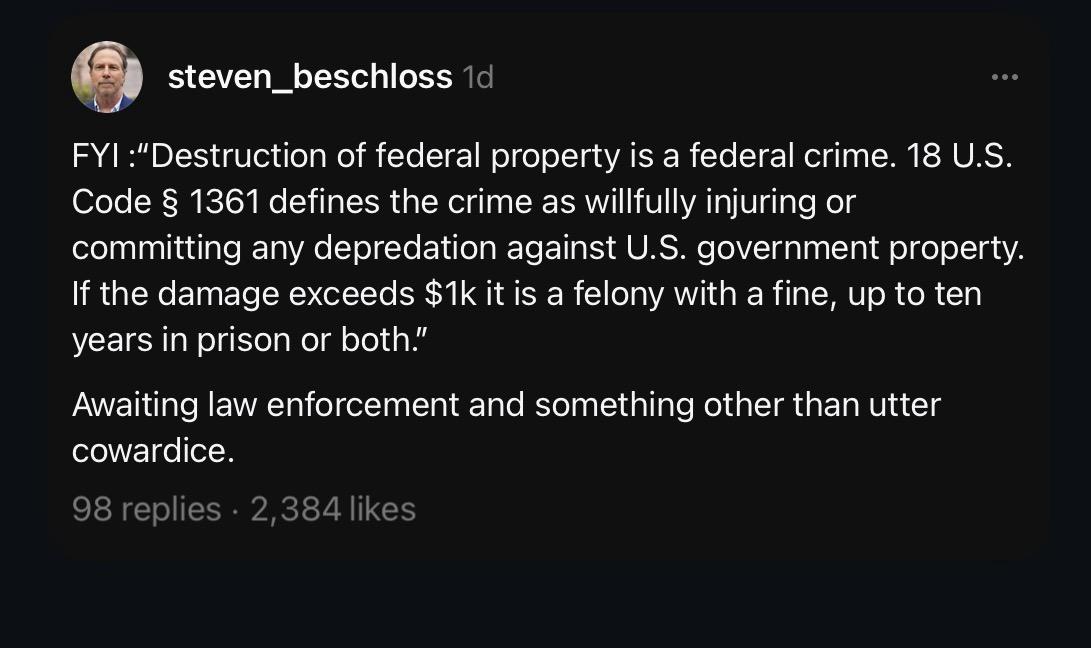
Task: View the 98 replies
Action: pos(146,510)
